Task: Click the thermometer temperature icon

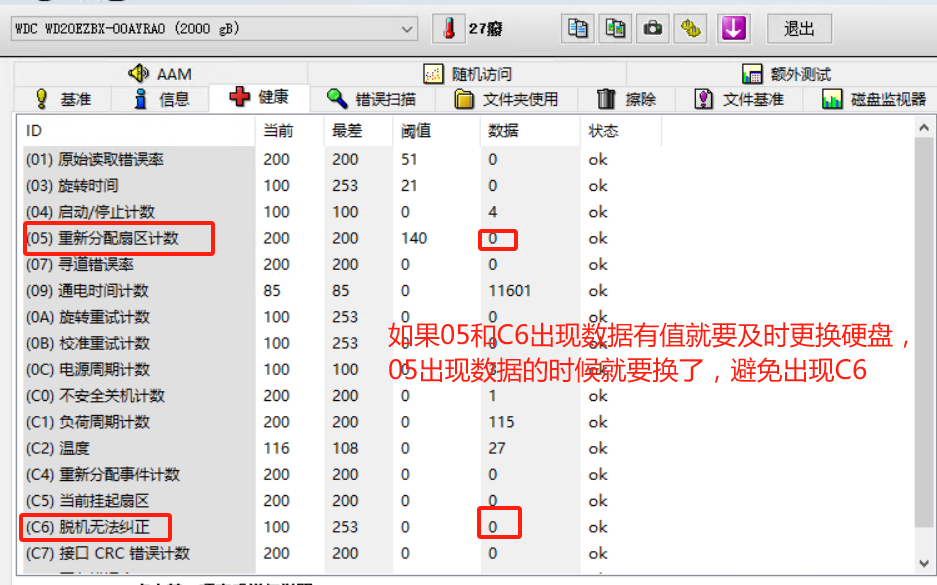Action: [x=449, y=29]
